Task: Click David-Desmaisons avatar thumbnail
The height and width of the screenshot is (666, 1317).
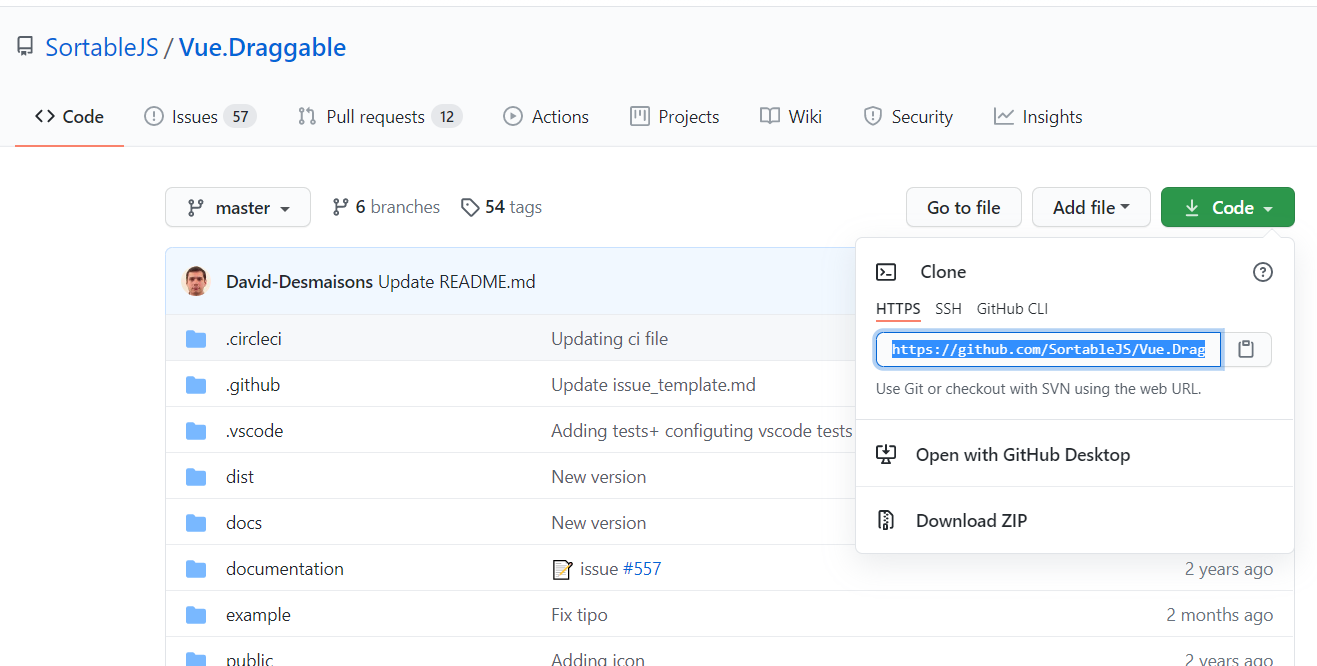Action: click(196, 282)
